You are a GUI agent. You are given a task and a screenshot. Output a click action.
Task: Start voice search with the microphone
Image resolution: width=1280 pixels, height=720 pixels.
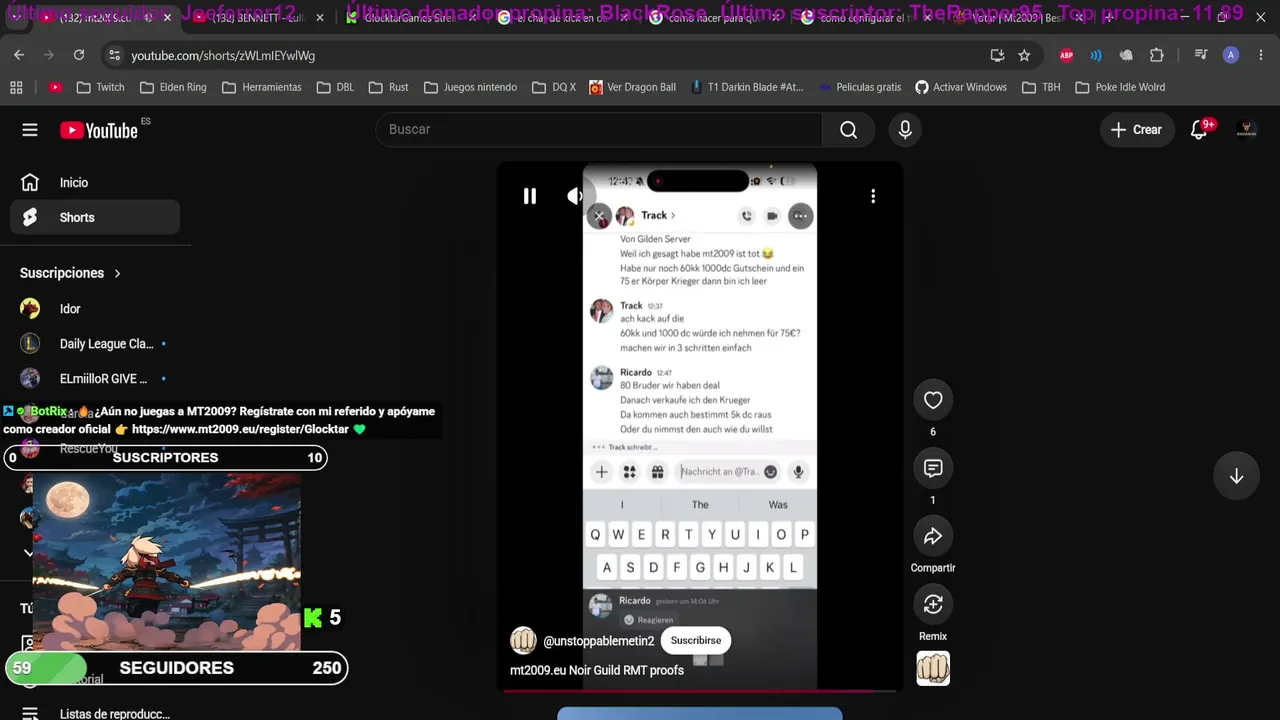click(x=905, y=130)
